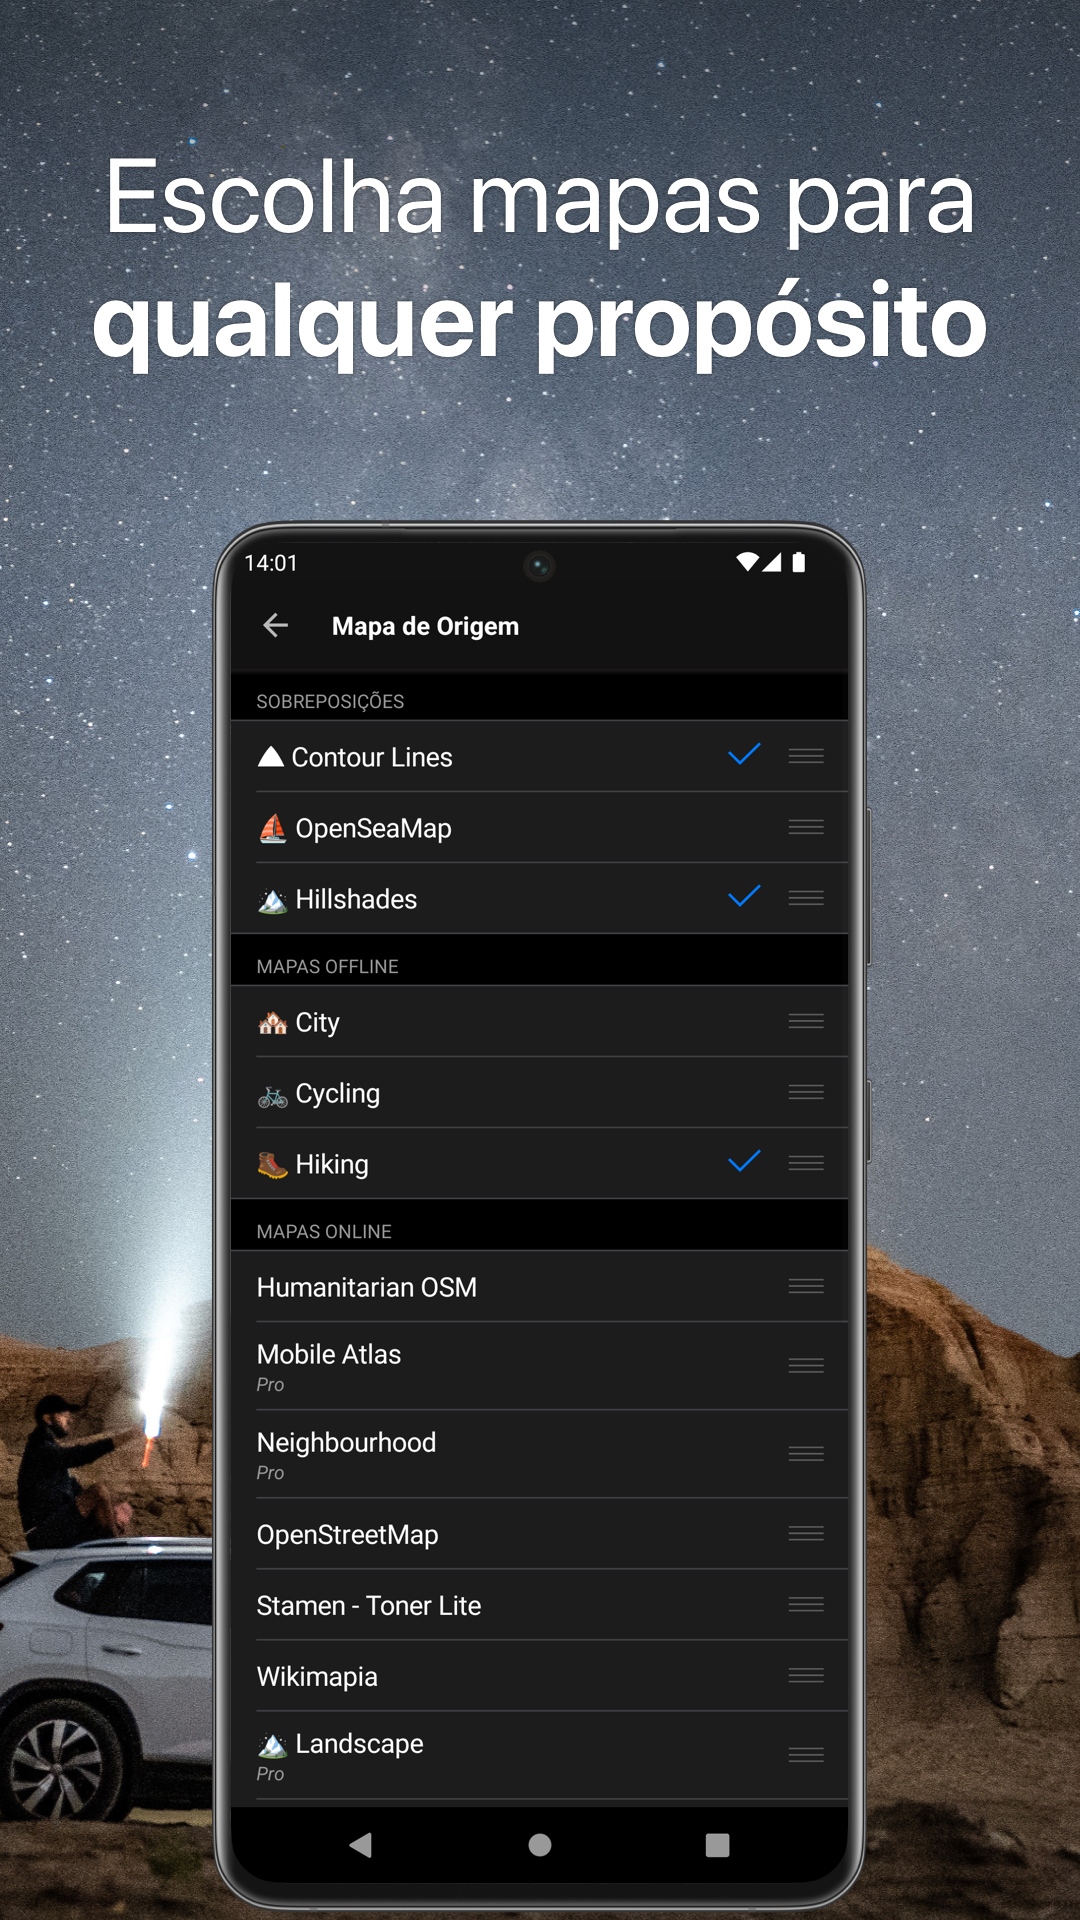Click the Landscape mountain icon

coord(272,1746)
